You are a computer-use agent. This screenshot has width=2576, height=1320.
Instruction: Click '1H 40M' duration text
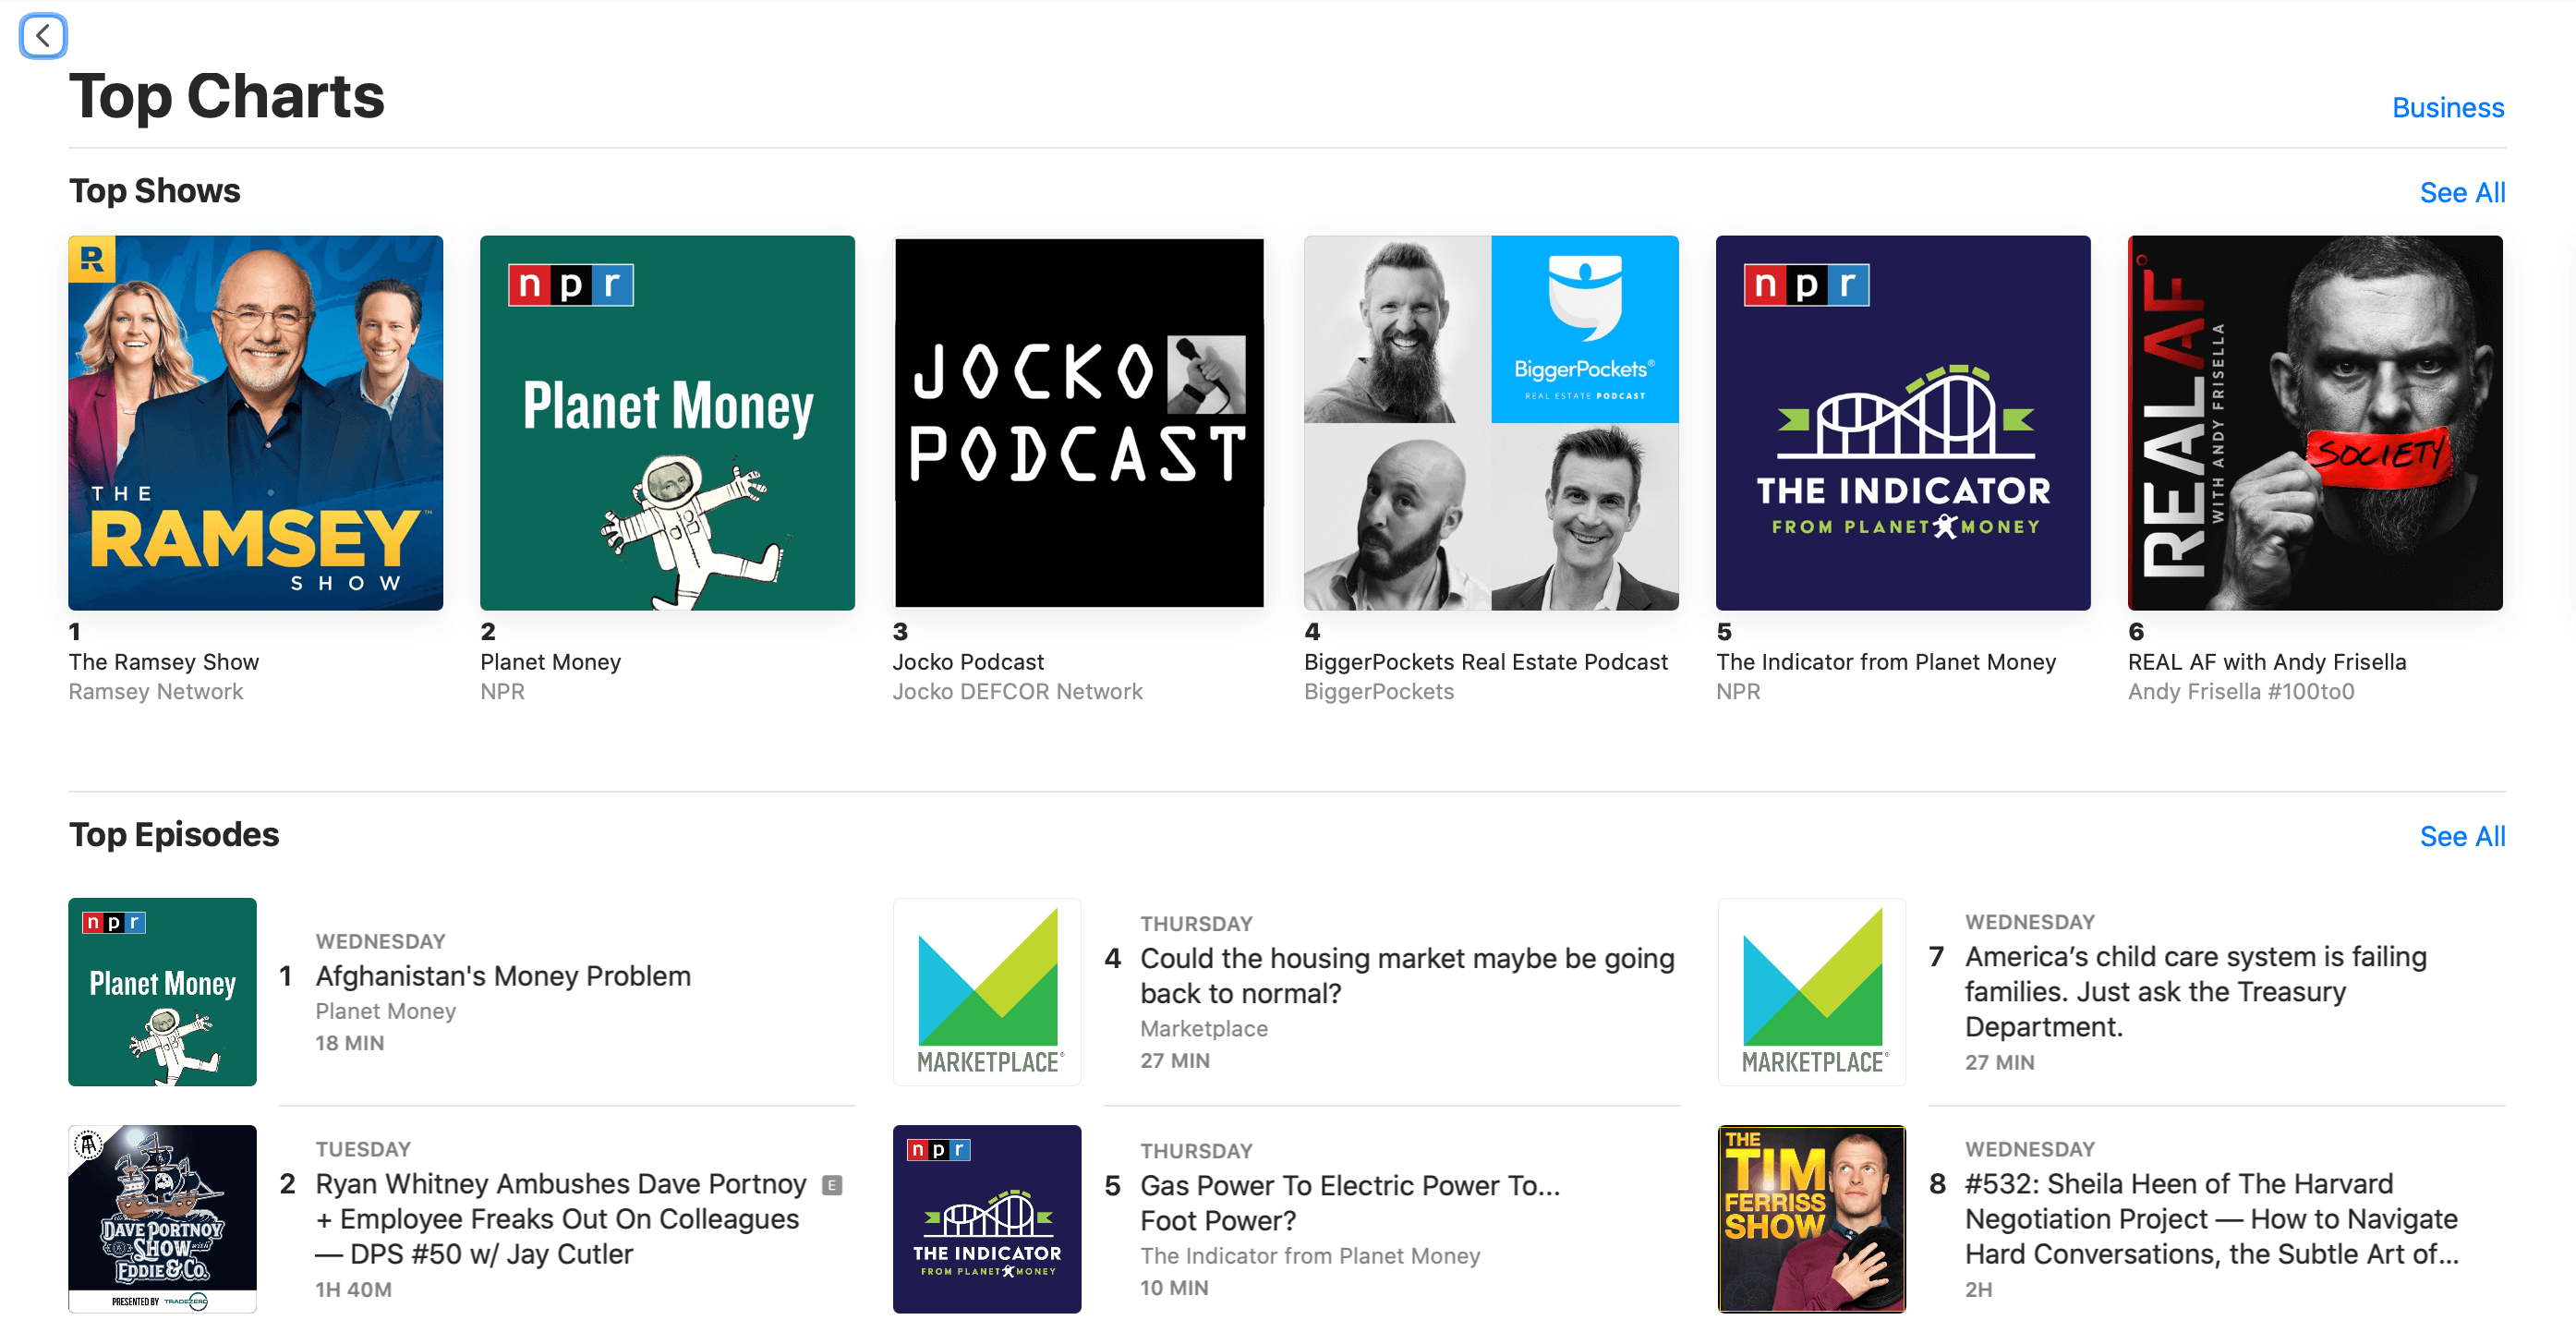coord(354,1289)
